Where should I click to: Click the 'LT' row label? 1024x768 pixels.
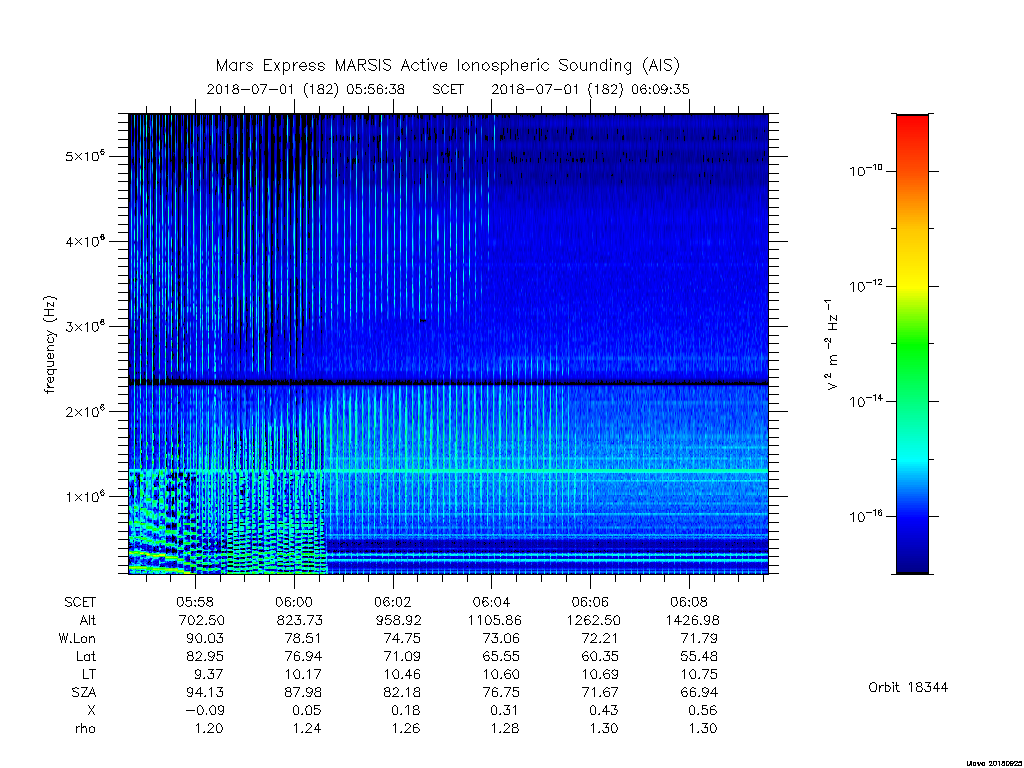click(89, 674)
